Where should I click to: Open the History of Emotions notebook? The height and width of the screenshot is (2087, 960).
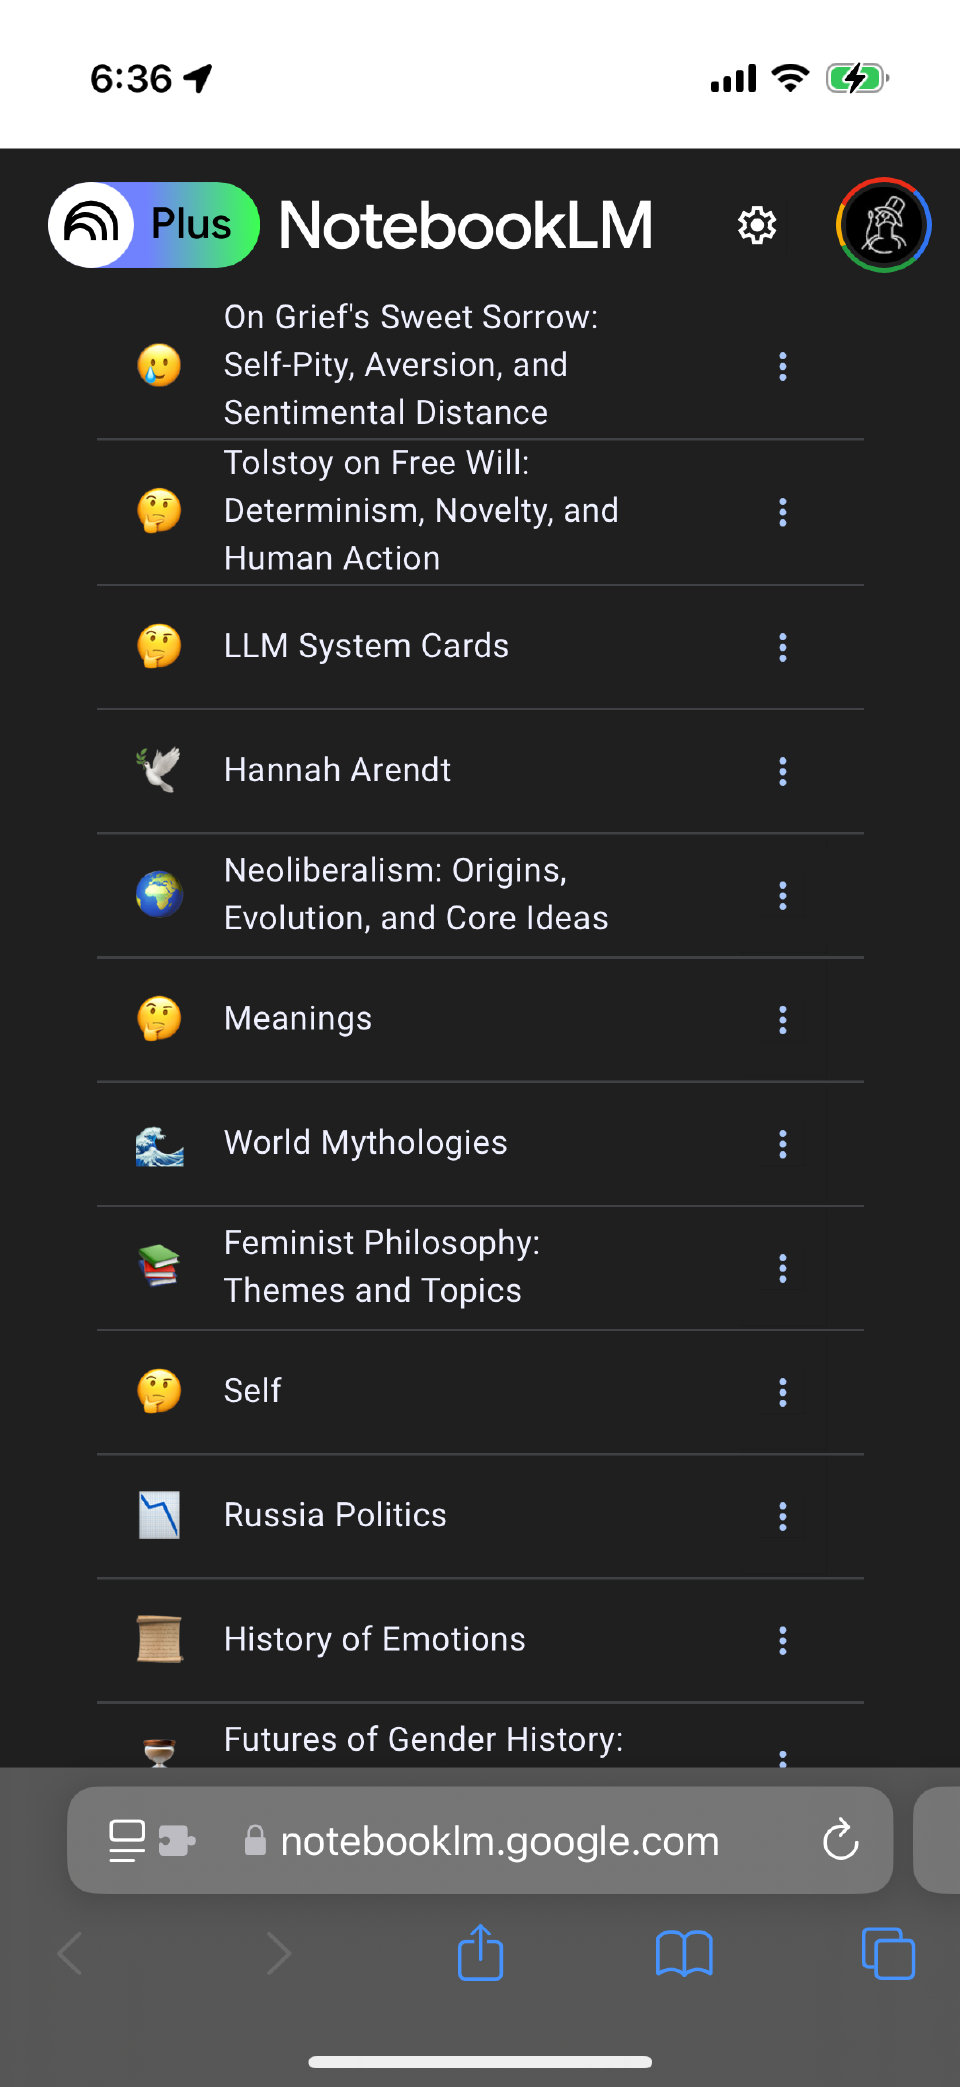pos(374,1640)
